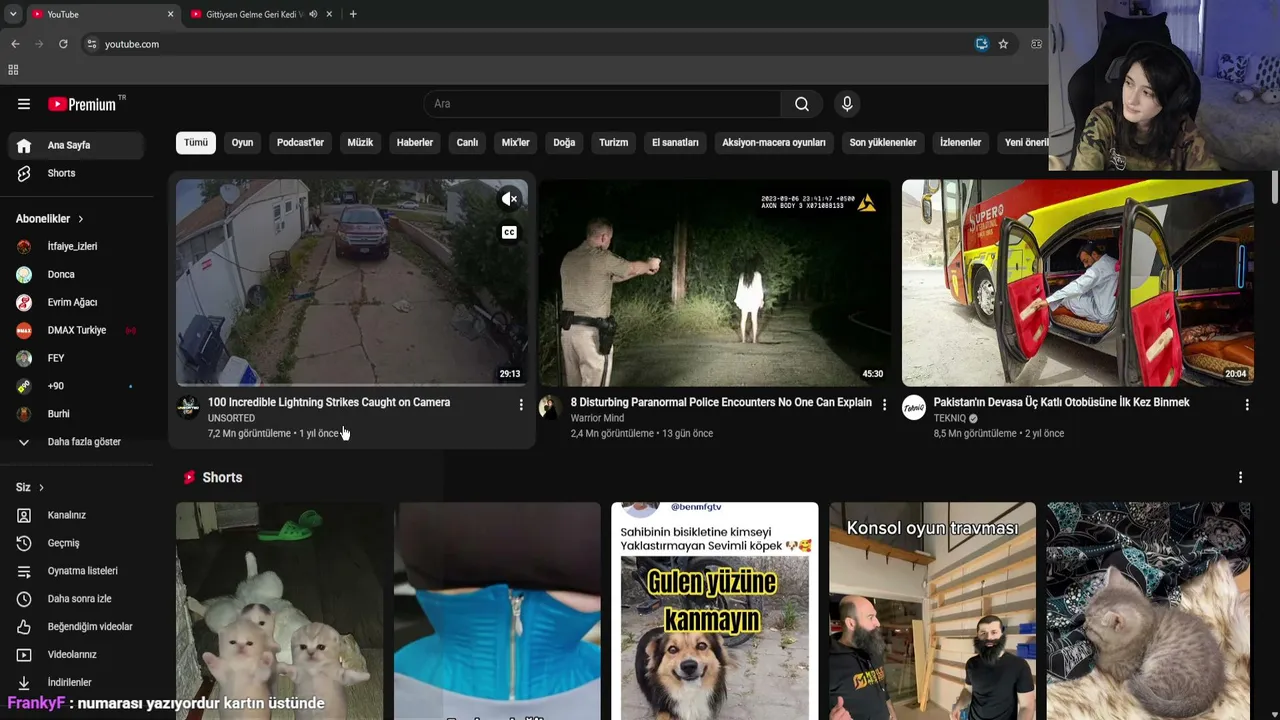
Task: Select the Oyun filter chip
Action: pos(242,142)
